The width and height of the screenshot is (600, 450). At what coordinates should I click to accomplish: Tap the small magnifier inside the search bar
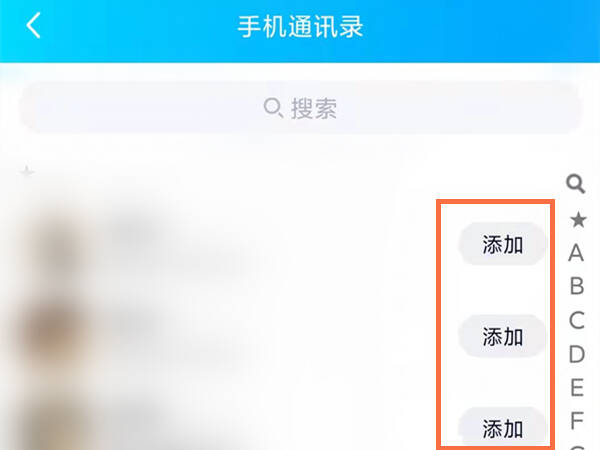coord(273,108)
